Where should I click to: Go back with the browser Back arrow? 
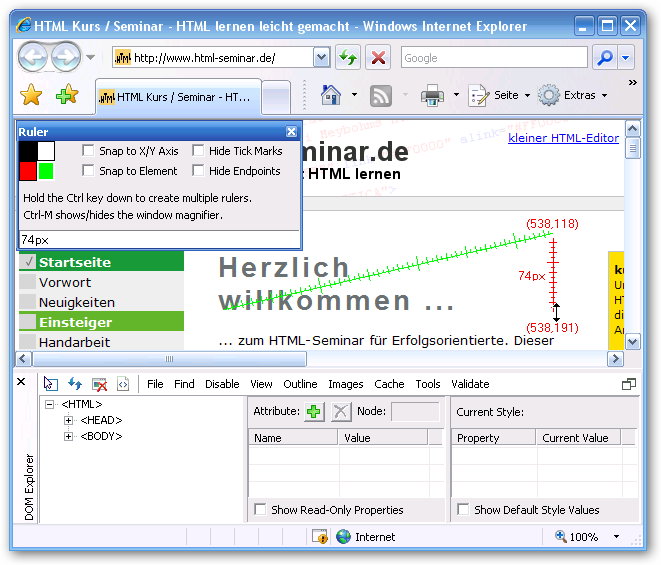tap(32, 57)
